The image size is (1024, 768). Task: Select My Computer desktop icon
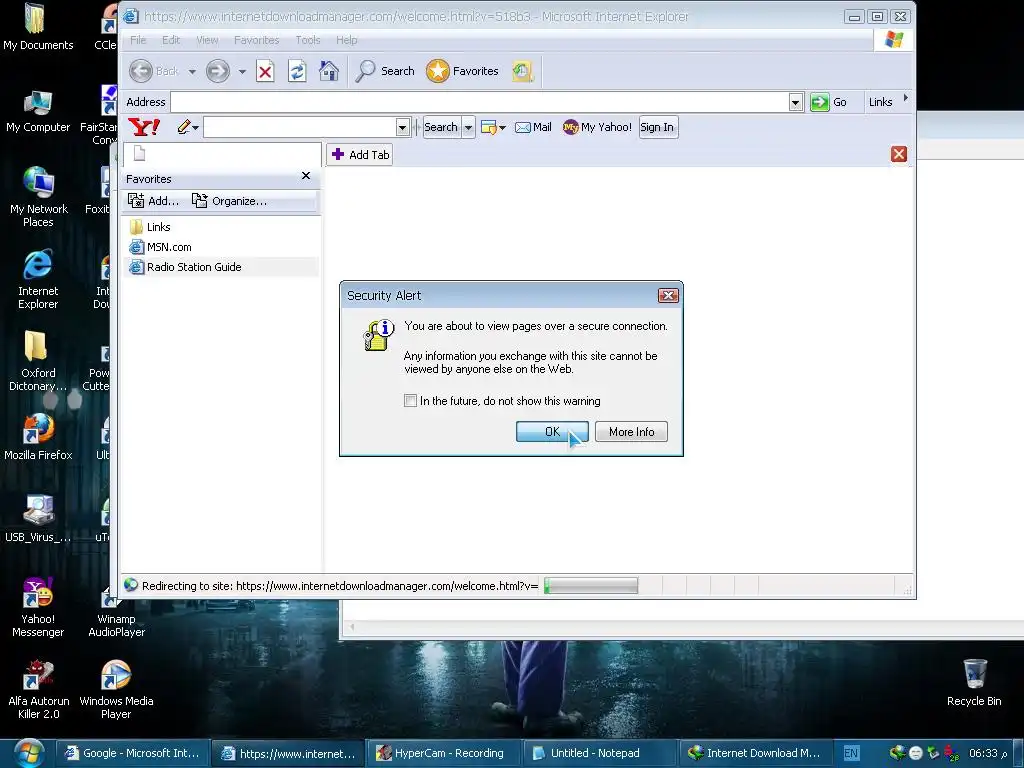[37, 112]
